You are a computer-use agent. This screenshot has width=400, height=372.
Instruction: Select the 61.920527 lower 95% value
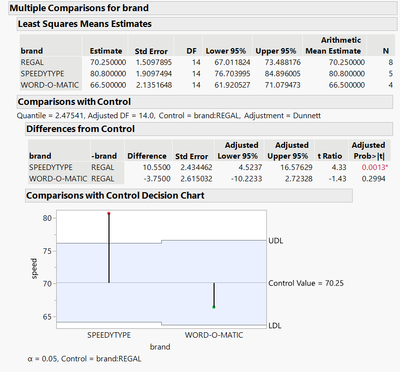232,85
